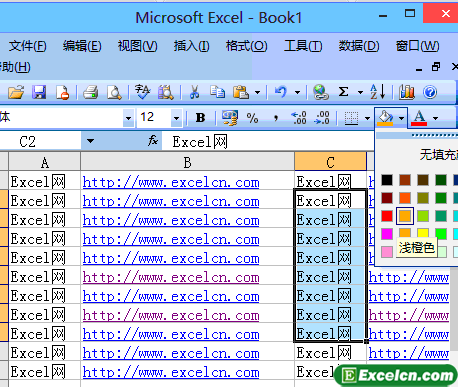Open the 文件(F) menu
The height and width of the screenshot is (387, 458).
(x=28, y=46)
